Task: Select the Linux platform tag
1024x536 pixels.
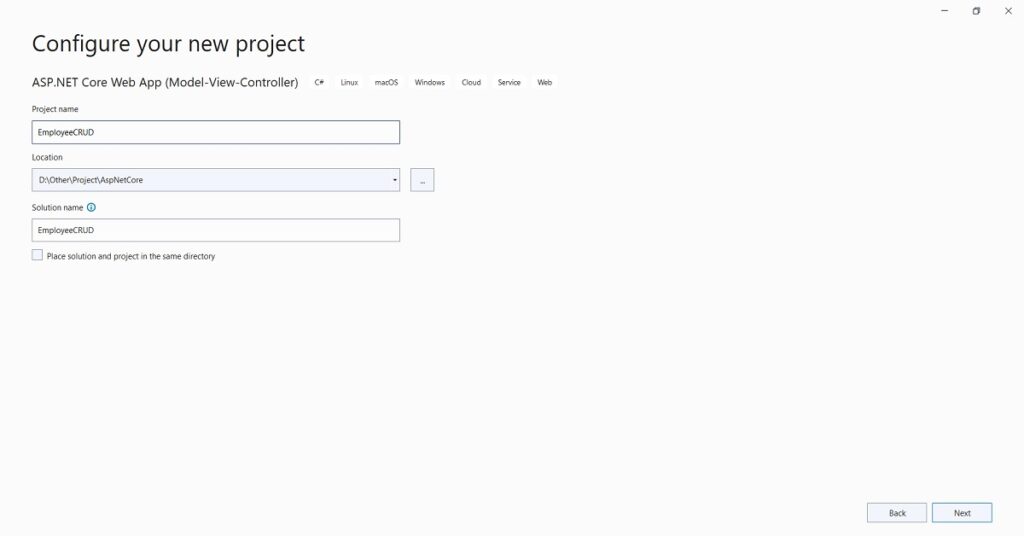Action: pos(349,82)
